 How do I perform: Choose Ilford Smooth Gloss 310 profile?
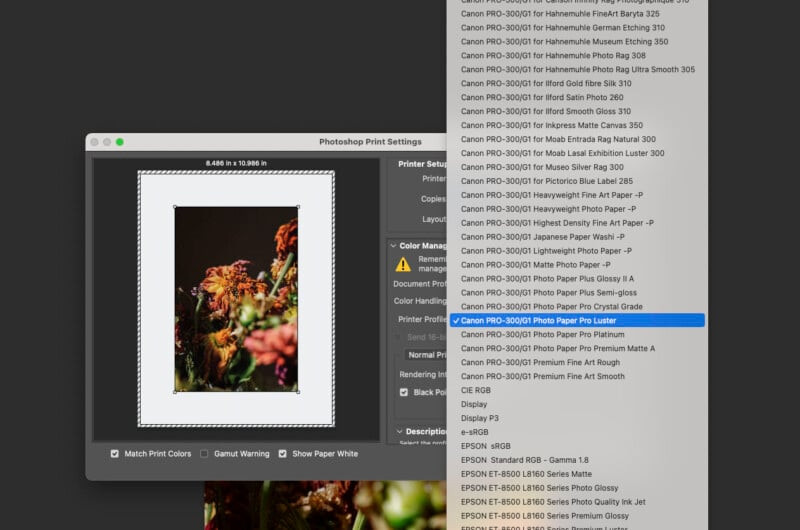pos(577,111)
